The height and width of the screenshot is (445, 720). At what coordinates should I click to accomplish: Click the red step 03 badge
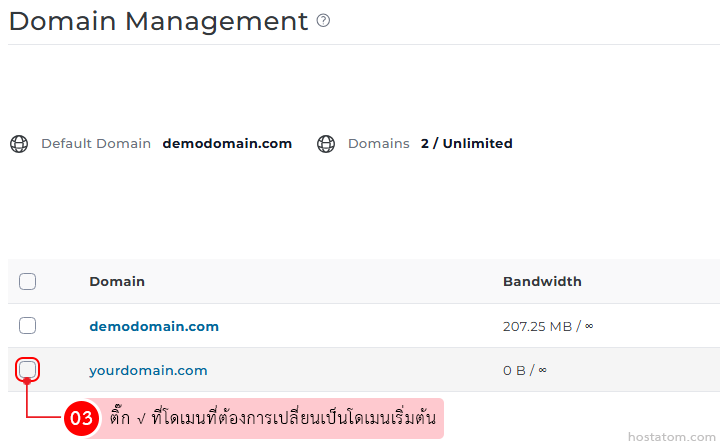click(x=82, y=419)
